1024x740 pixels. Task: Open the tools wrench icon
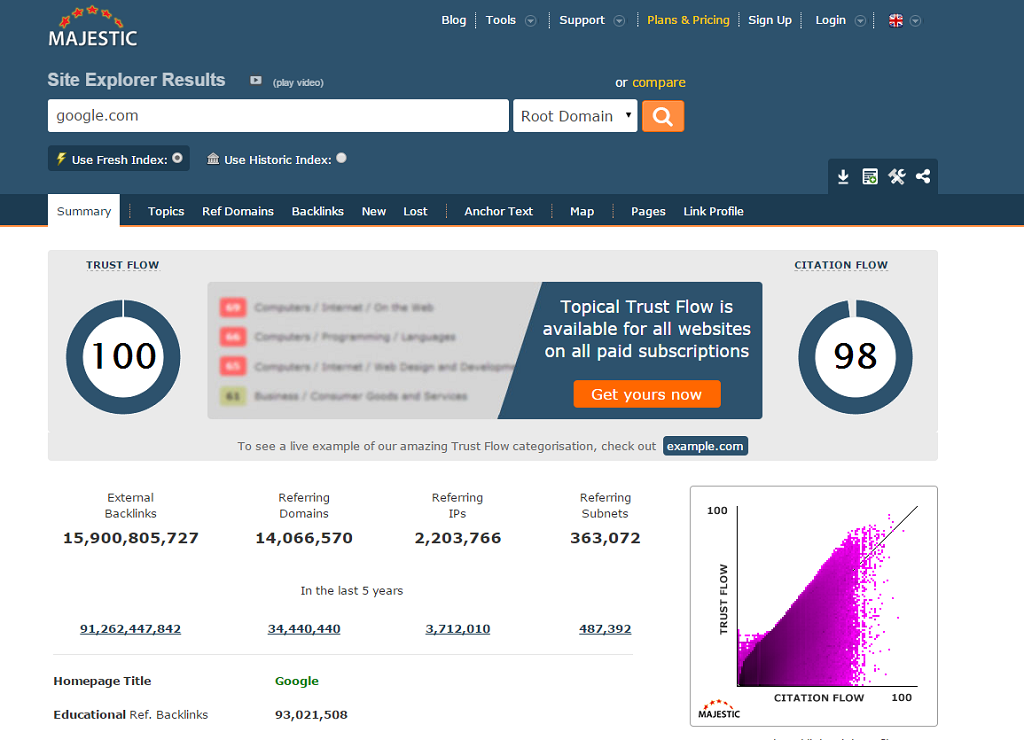(x=897, y=176)
